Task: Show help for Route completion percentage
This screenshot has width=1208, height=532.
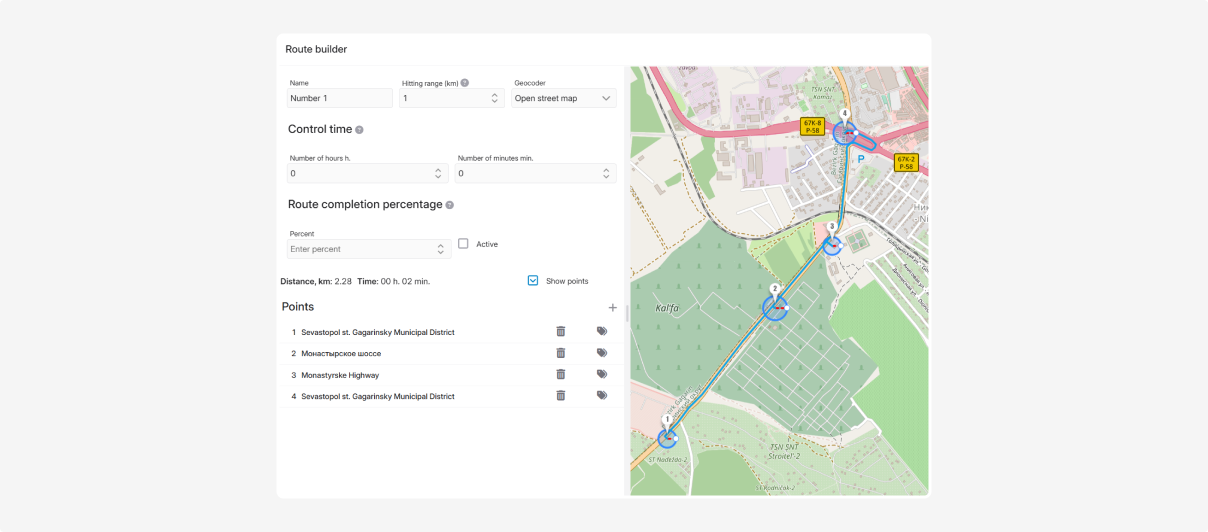Action: pyautogui.click(x=450, y=205)
